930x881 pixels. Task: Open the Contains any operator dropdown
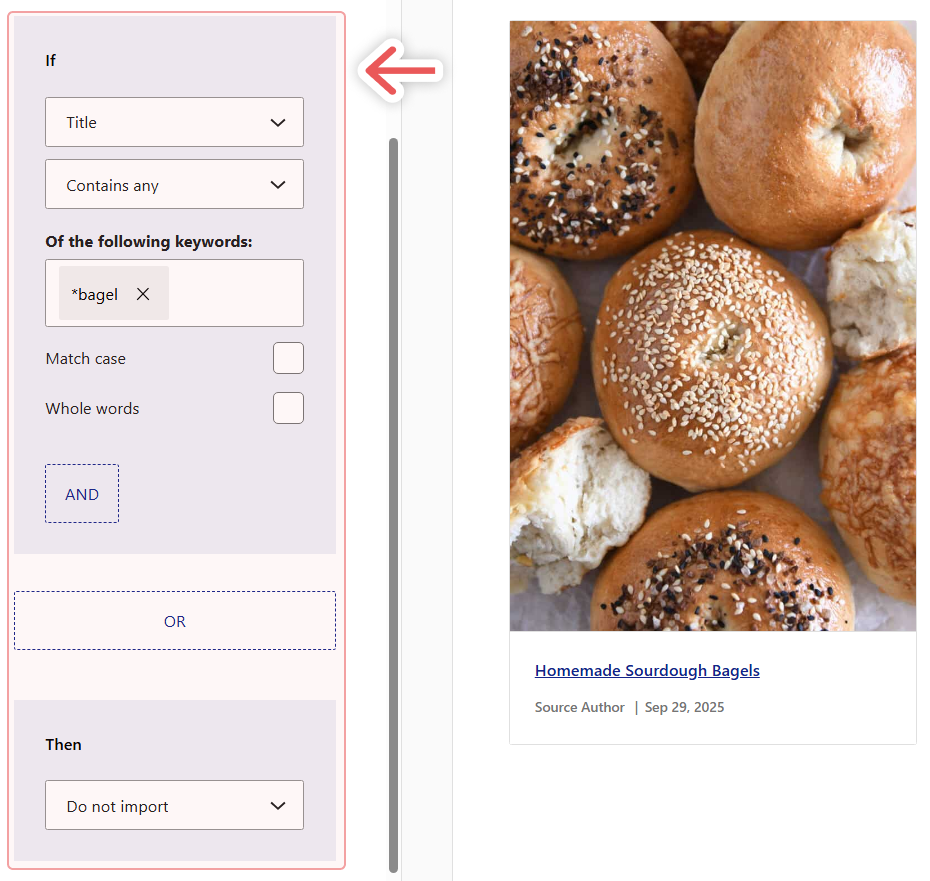(174, 184)
